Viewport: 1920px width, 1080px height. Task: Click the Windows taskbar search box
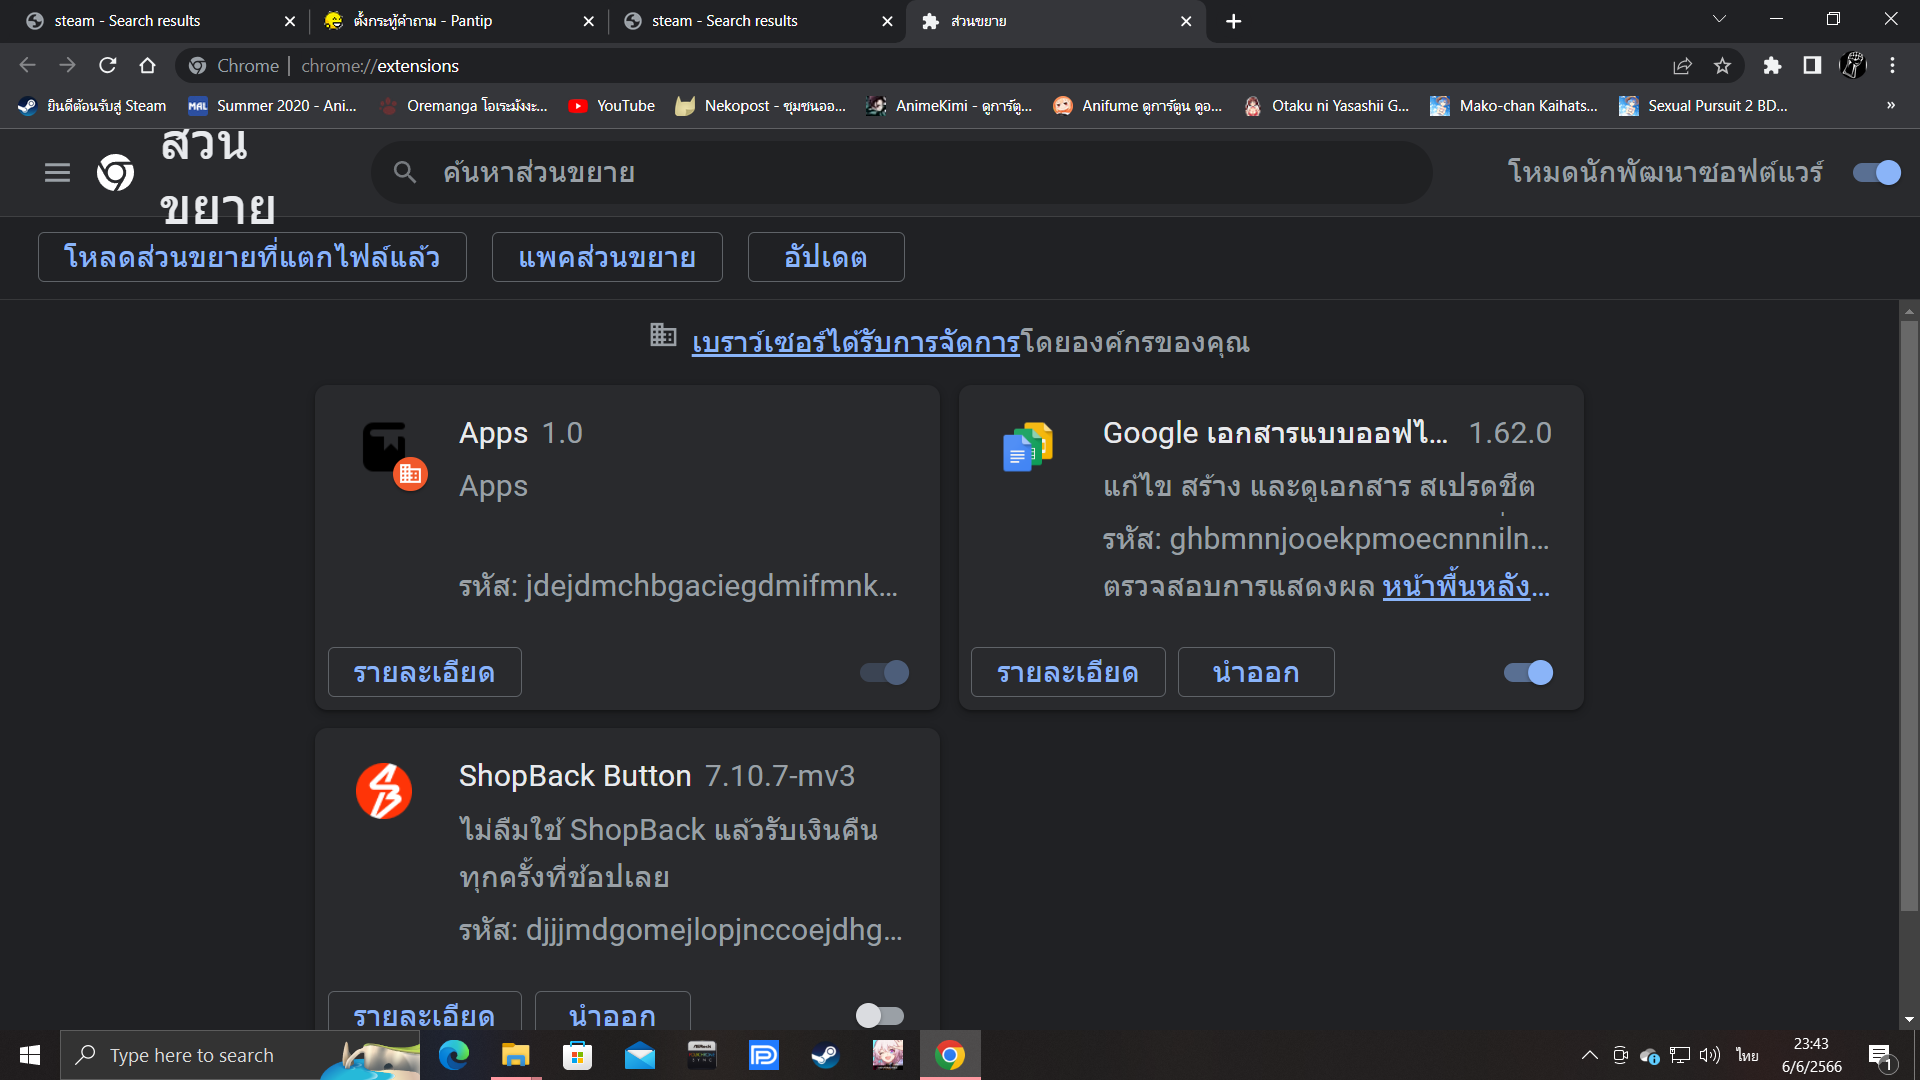240,1055
